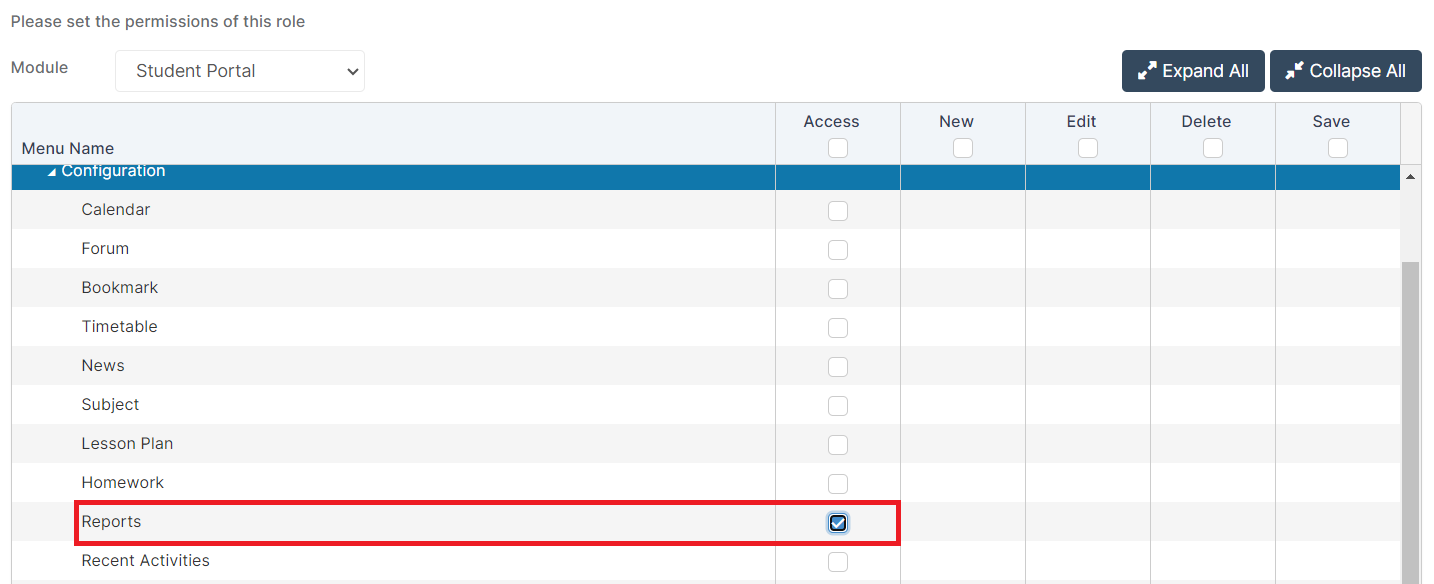Select the Calendar menu row text

click(116, 210)
